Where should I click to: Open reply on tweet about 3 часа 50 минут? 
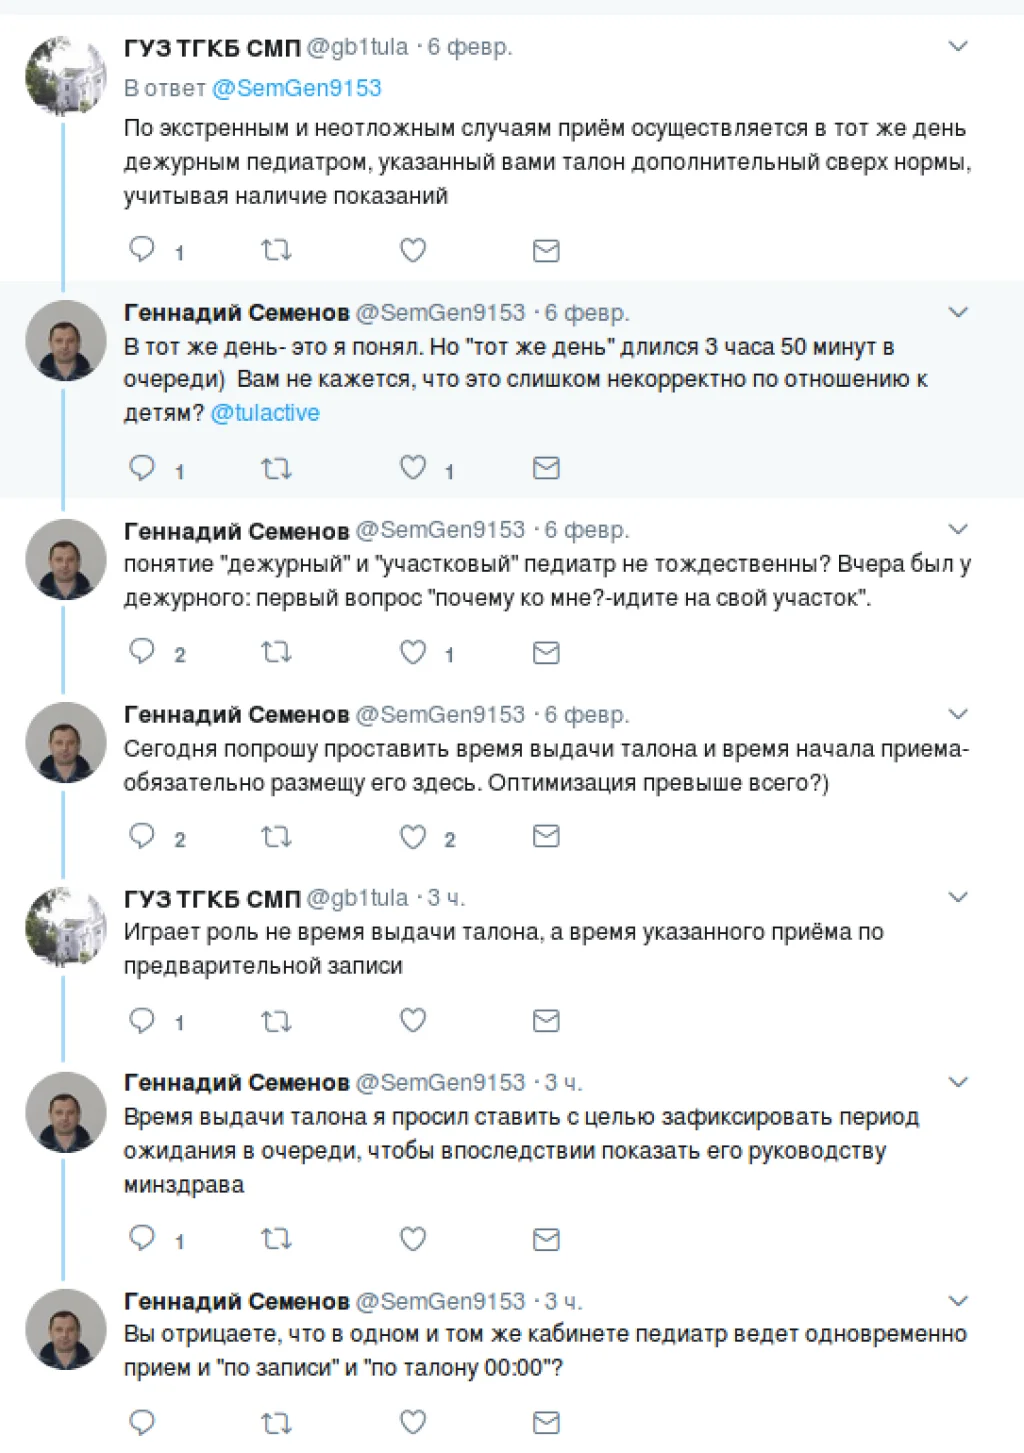tap(142, 468)
